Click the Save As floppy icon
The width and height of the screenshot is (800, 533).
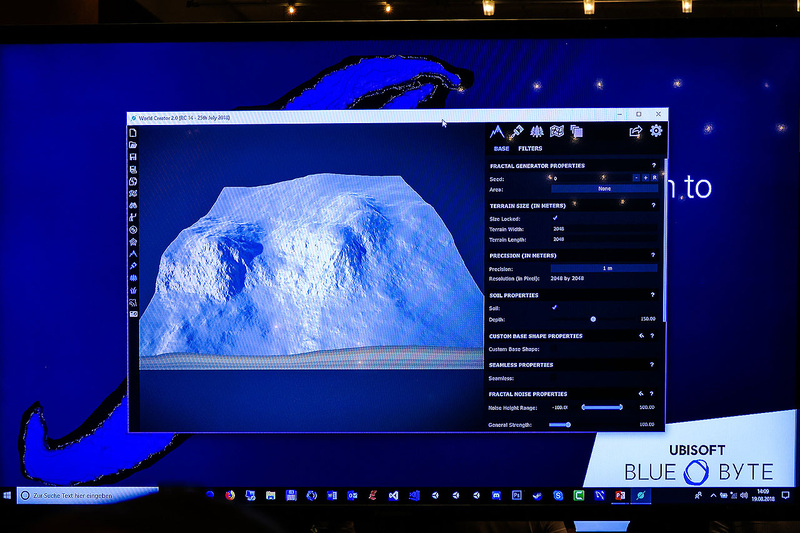133,169
